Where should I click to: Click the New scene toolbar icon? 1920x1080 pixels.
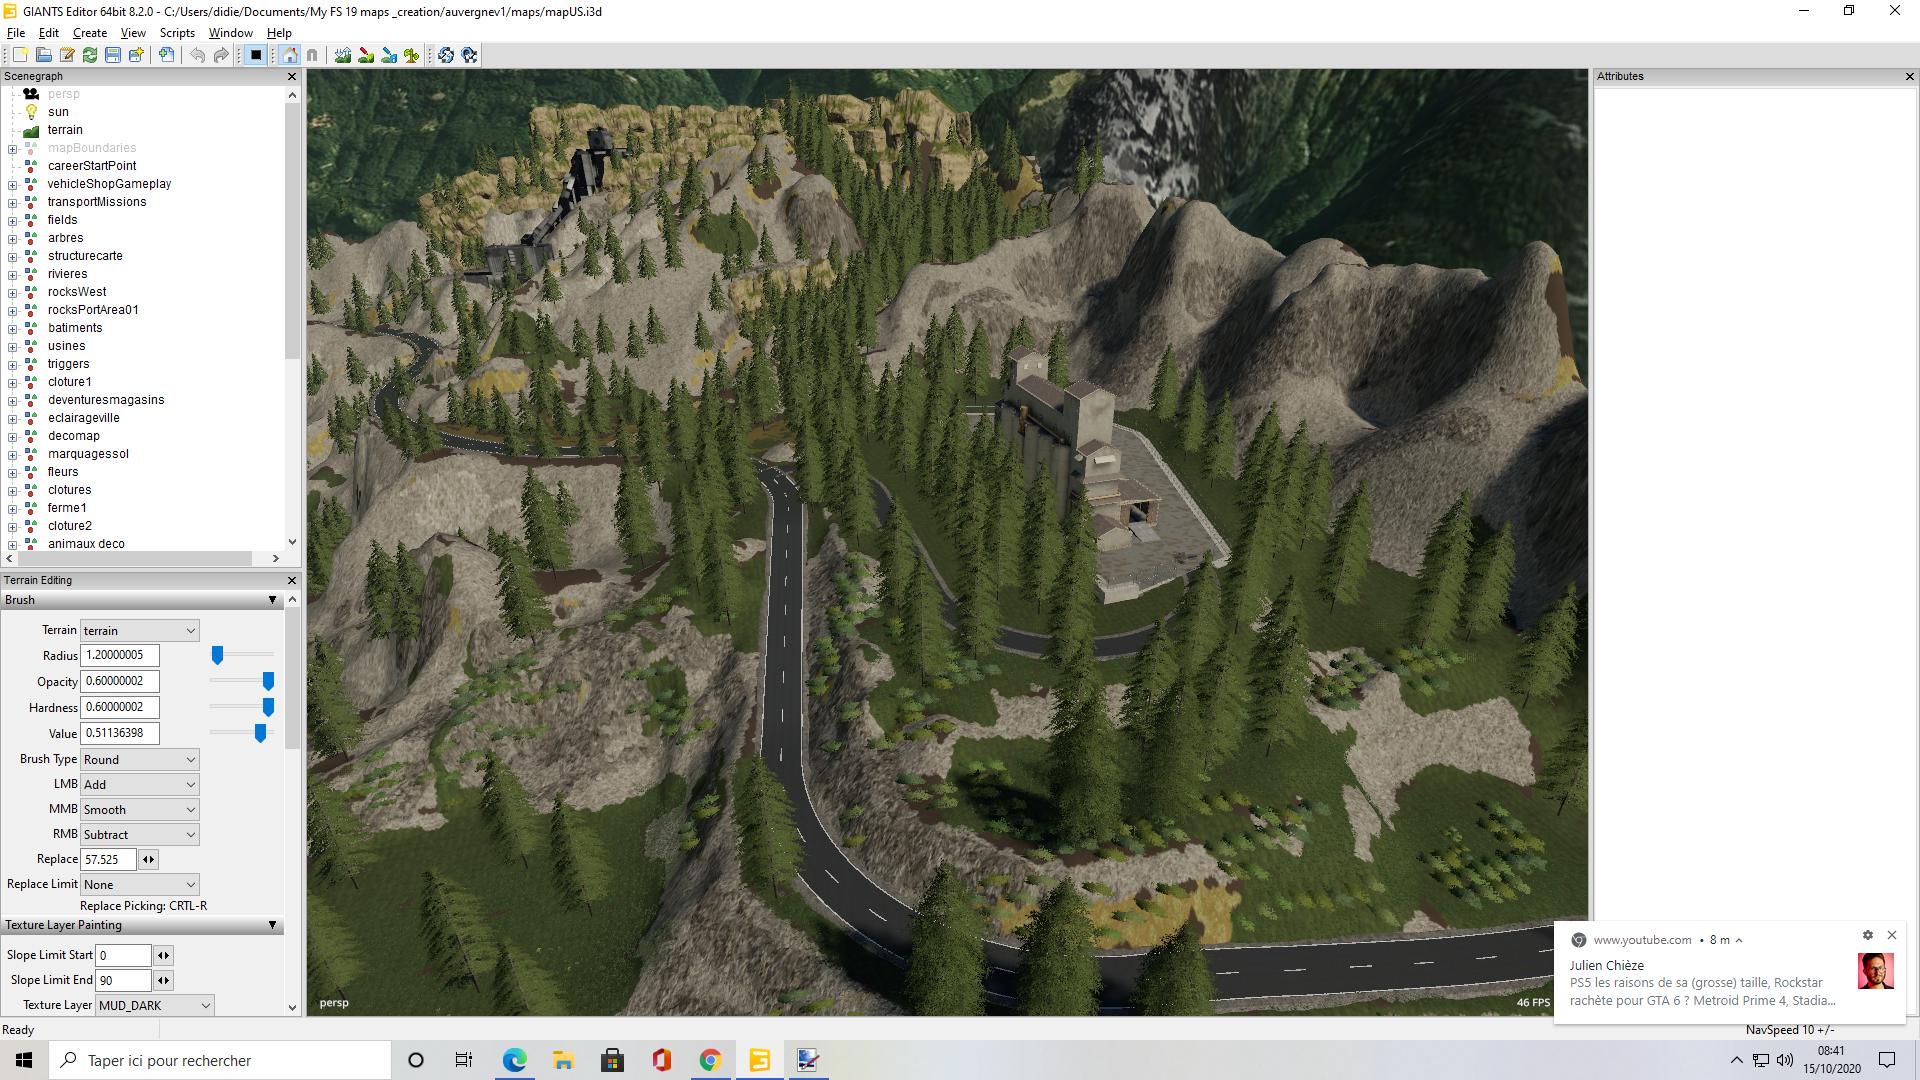coord(20,55)
